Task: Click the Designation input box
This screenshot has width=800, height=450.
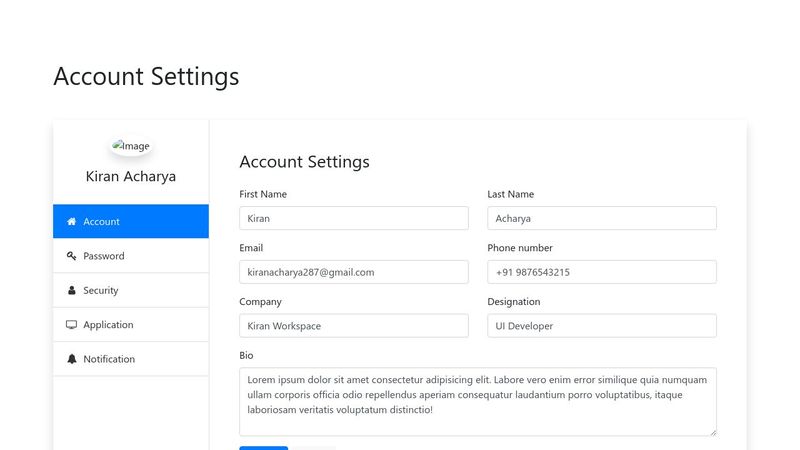Action: (602, 326)
